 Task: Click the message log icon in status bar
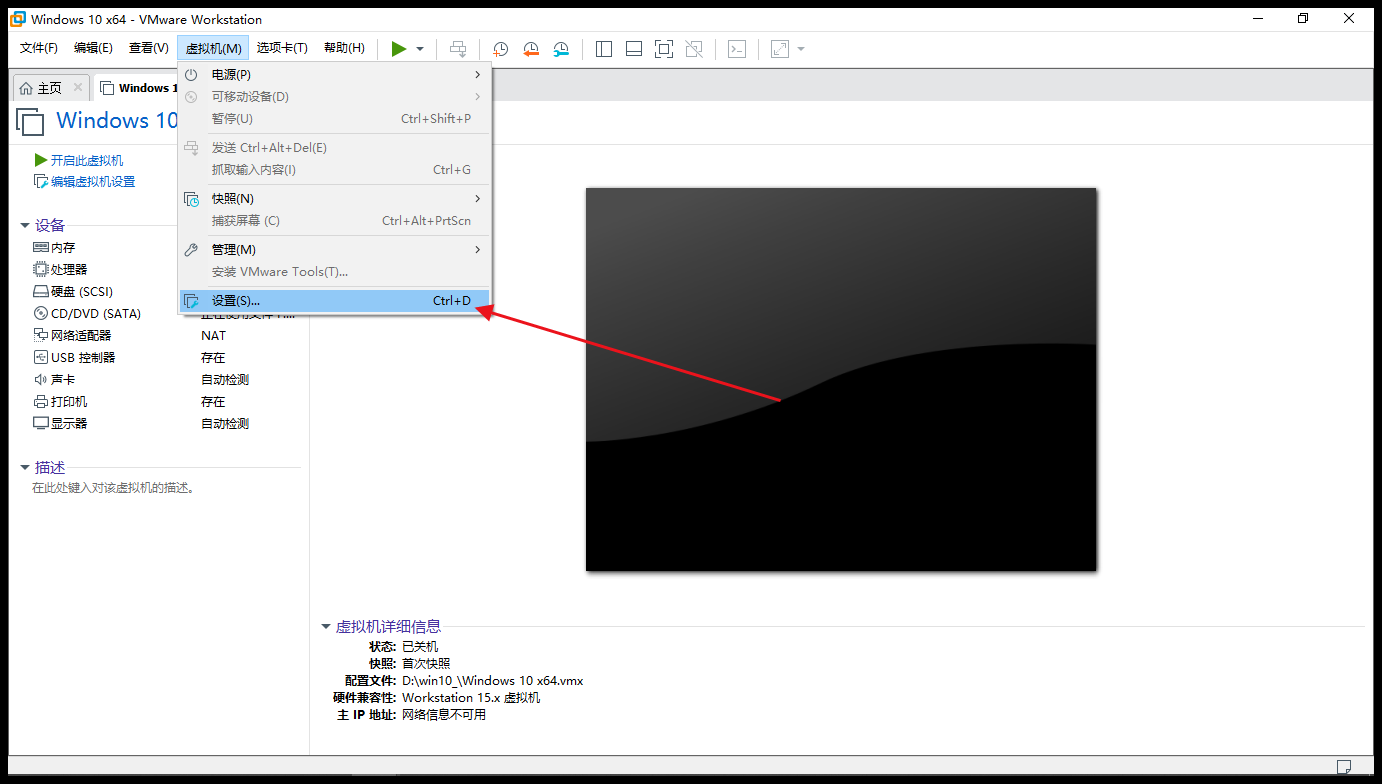1343,767
